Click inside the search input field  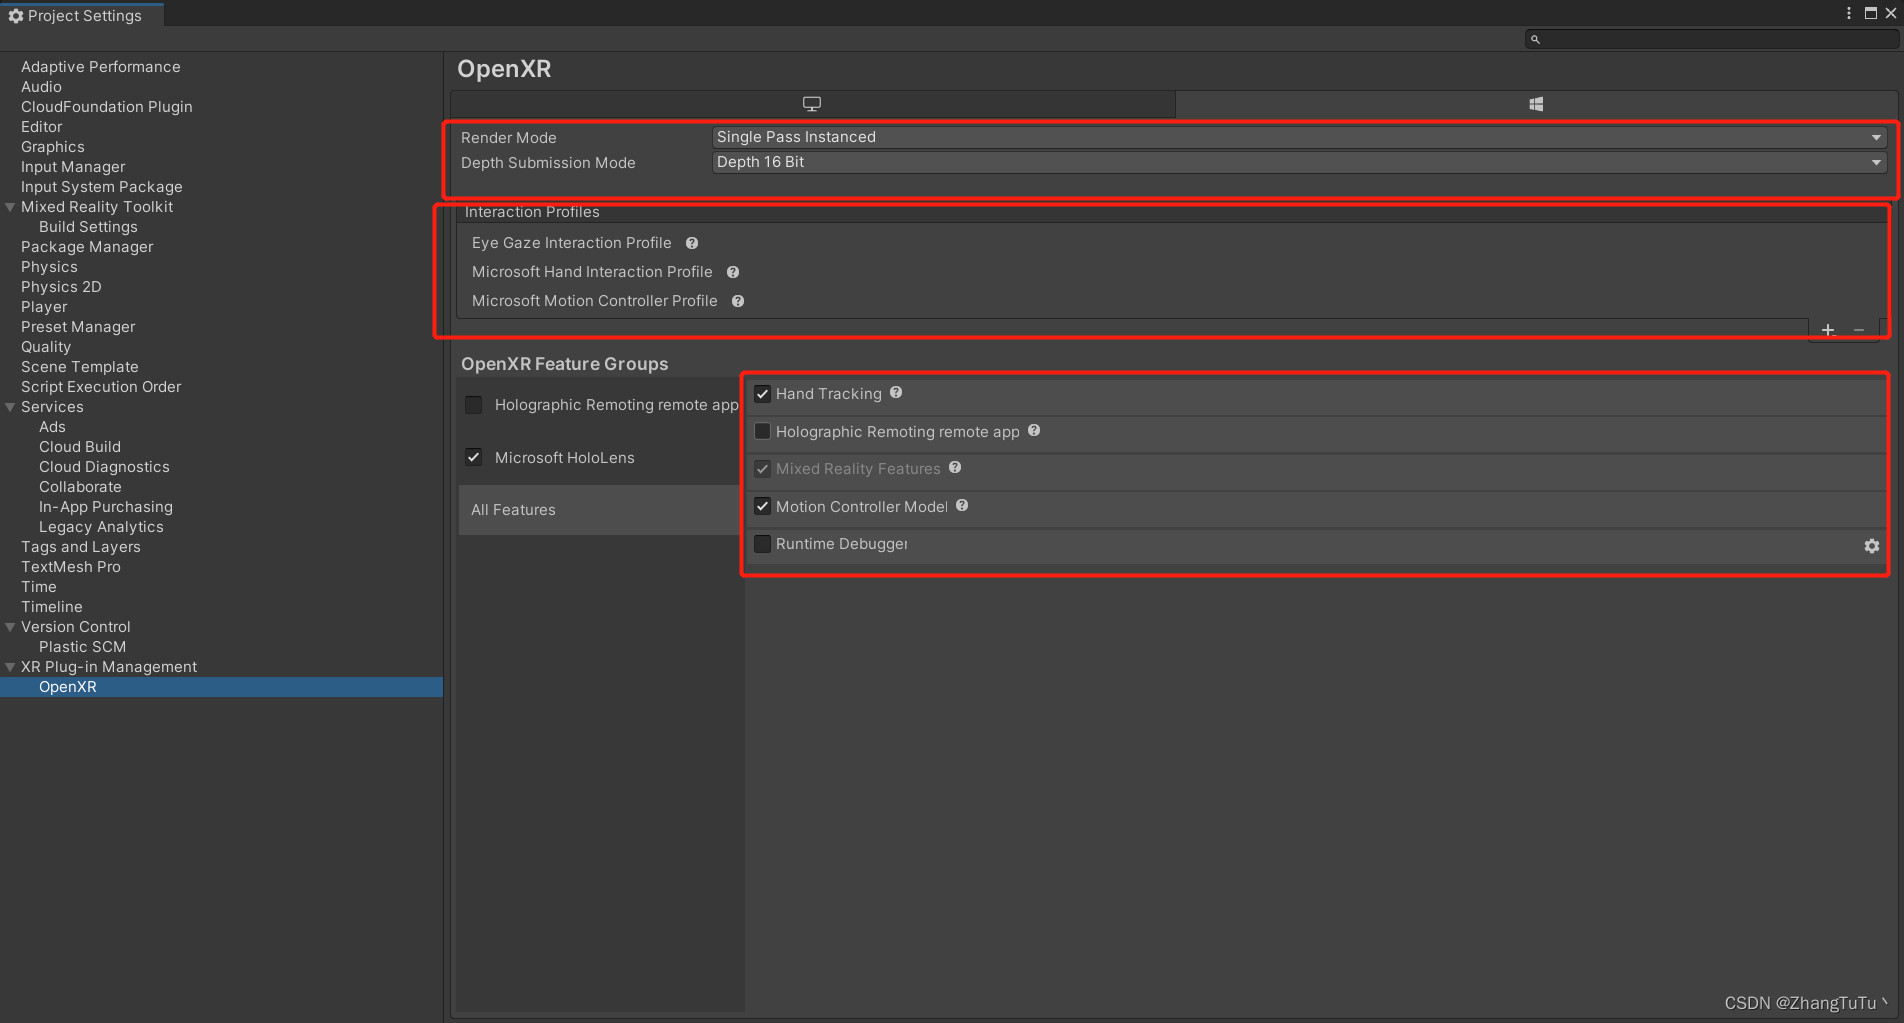tap(1700, 38)
